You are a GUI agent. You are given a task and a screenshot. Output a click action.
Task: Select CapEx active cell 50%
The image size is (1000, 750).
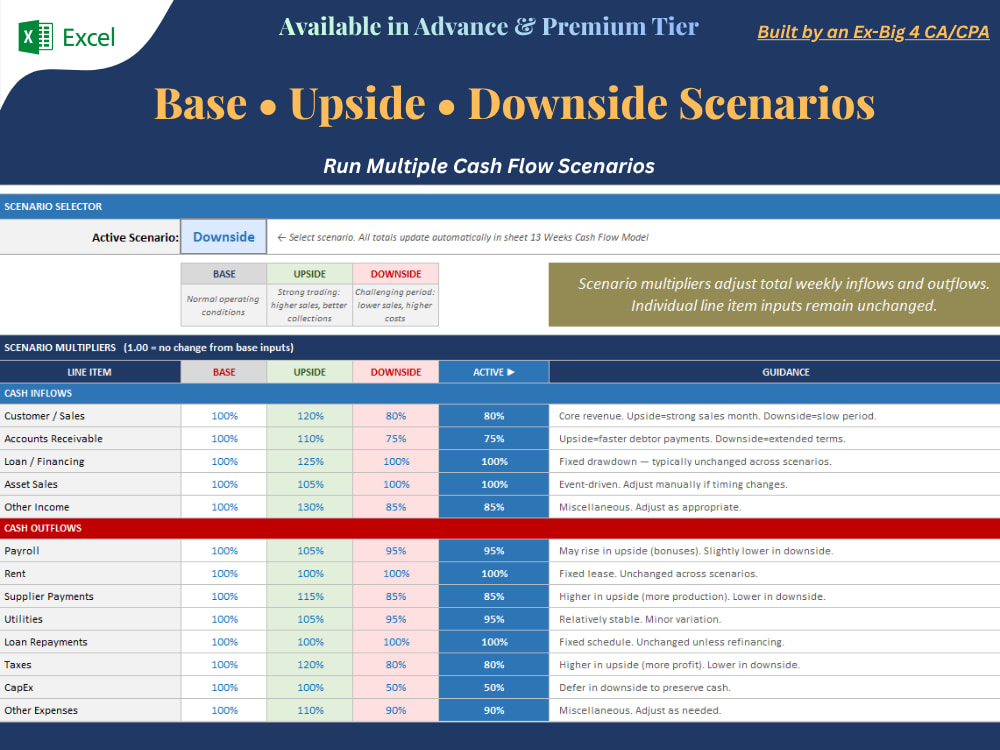(x=494, y=688)
